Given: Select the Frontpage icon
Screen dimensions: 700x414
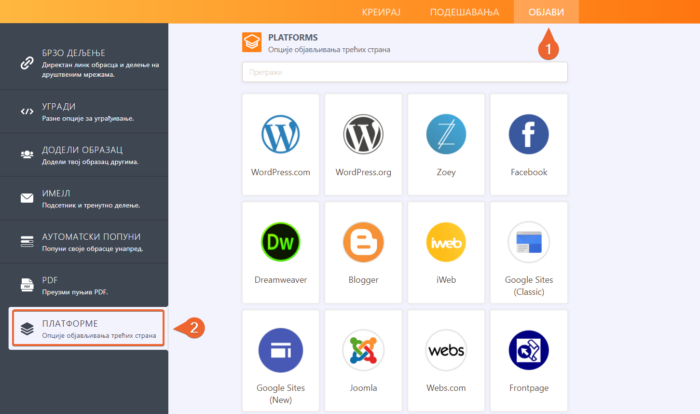Looking at the screenshot, I should 529,350.
